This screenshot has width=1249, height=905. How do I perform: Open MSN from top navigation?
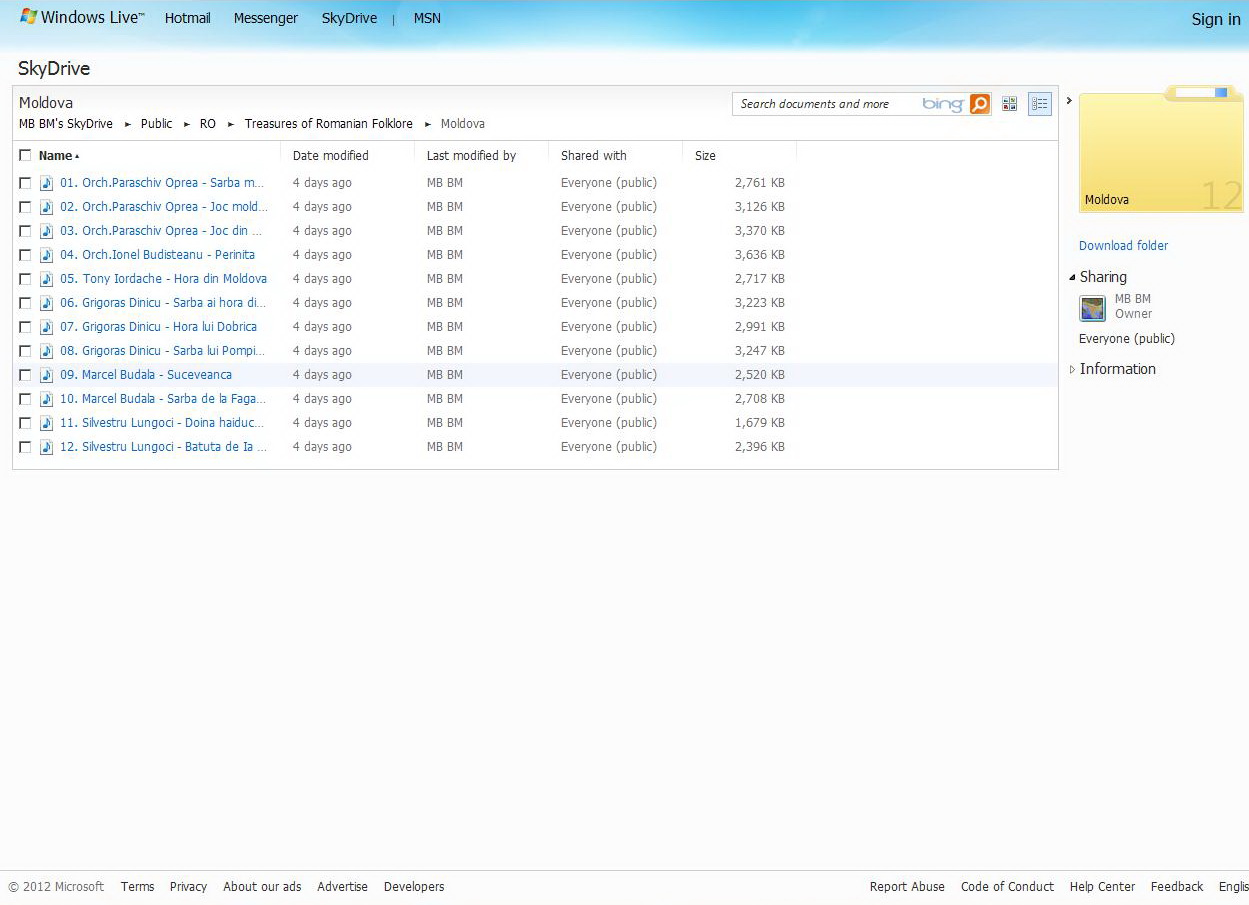tap(427, 18)
